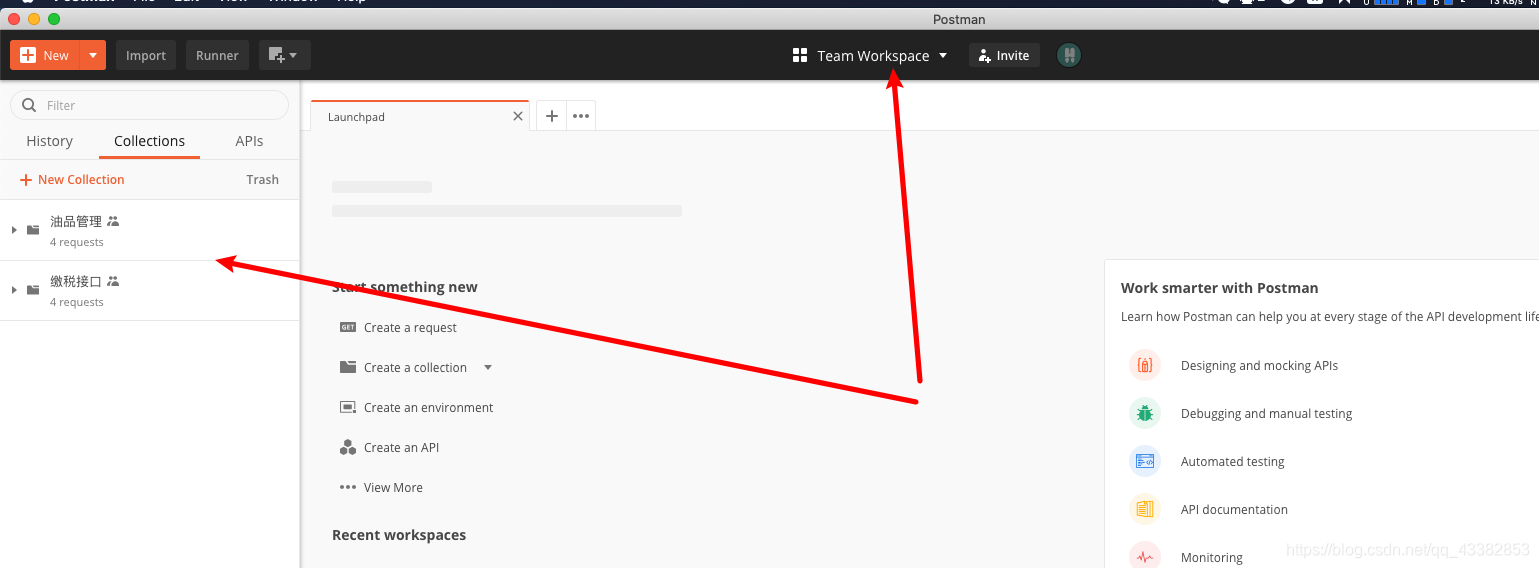Open the Create a collection dropdown arrow
Viewport: 1539px width, 568px height.
click(488, 367)
